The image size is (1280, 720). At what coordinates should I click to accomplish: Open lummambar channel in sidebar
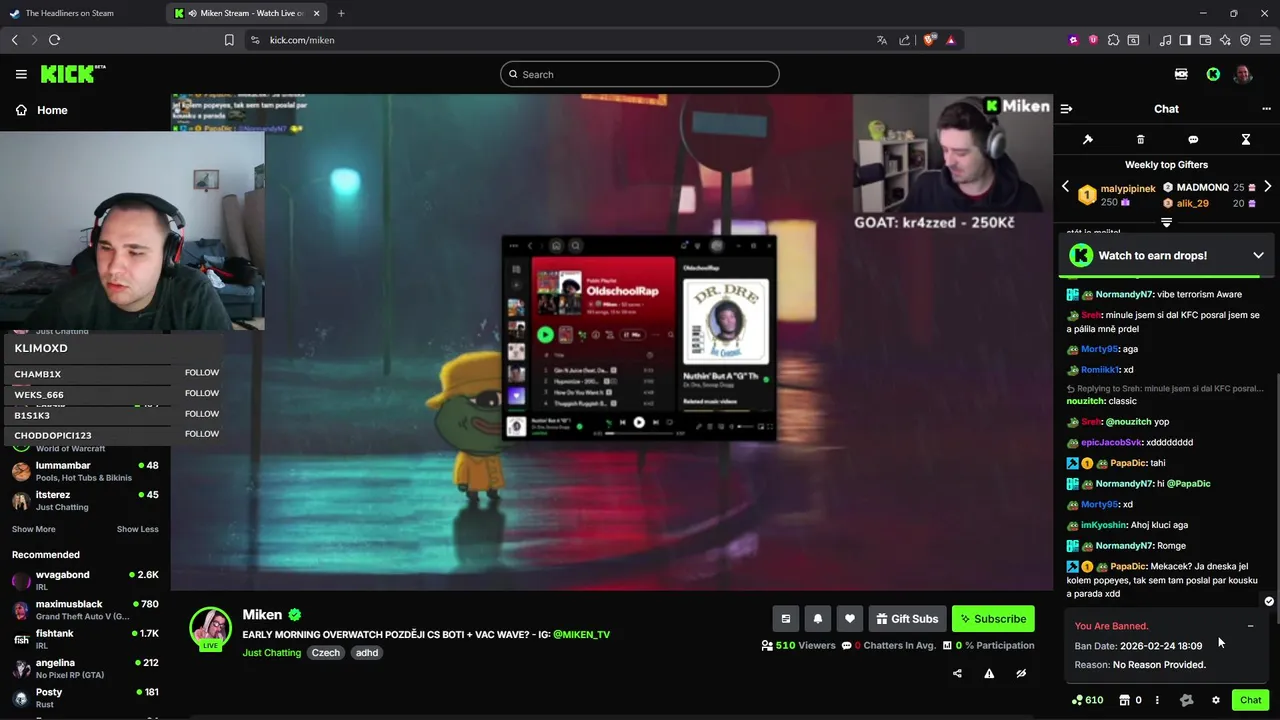tap(85, 471)
